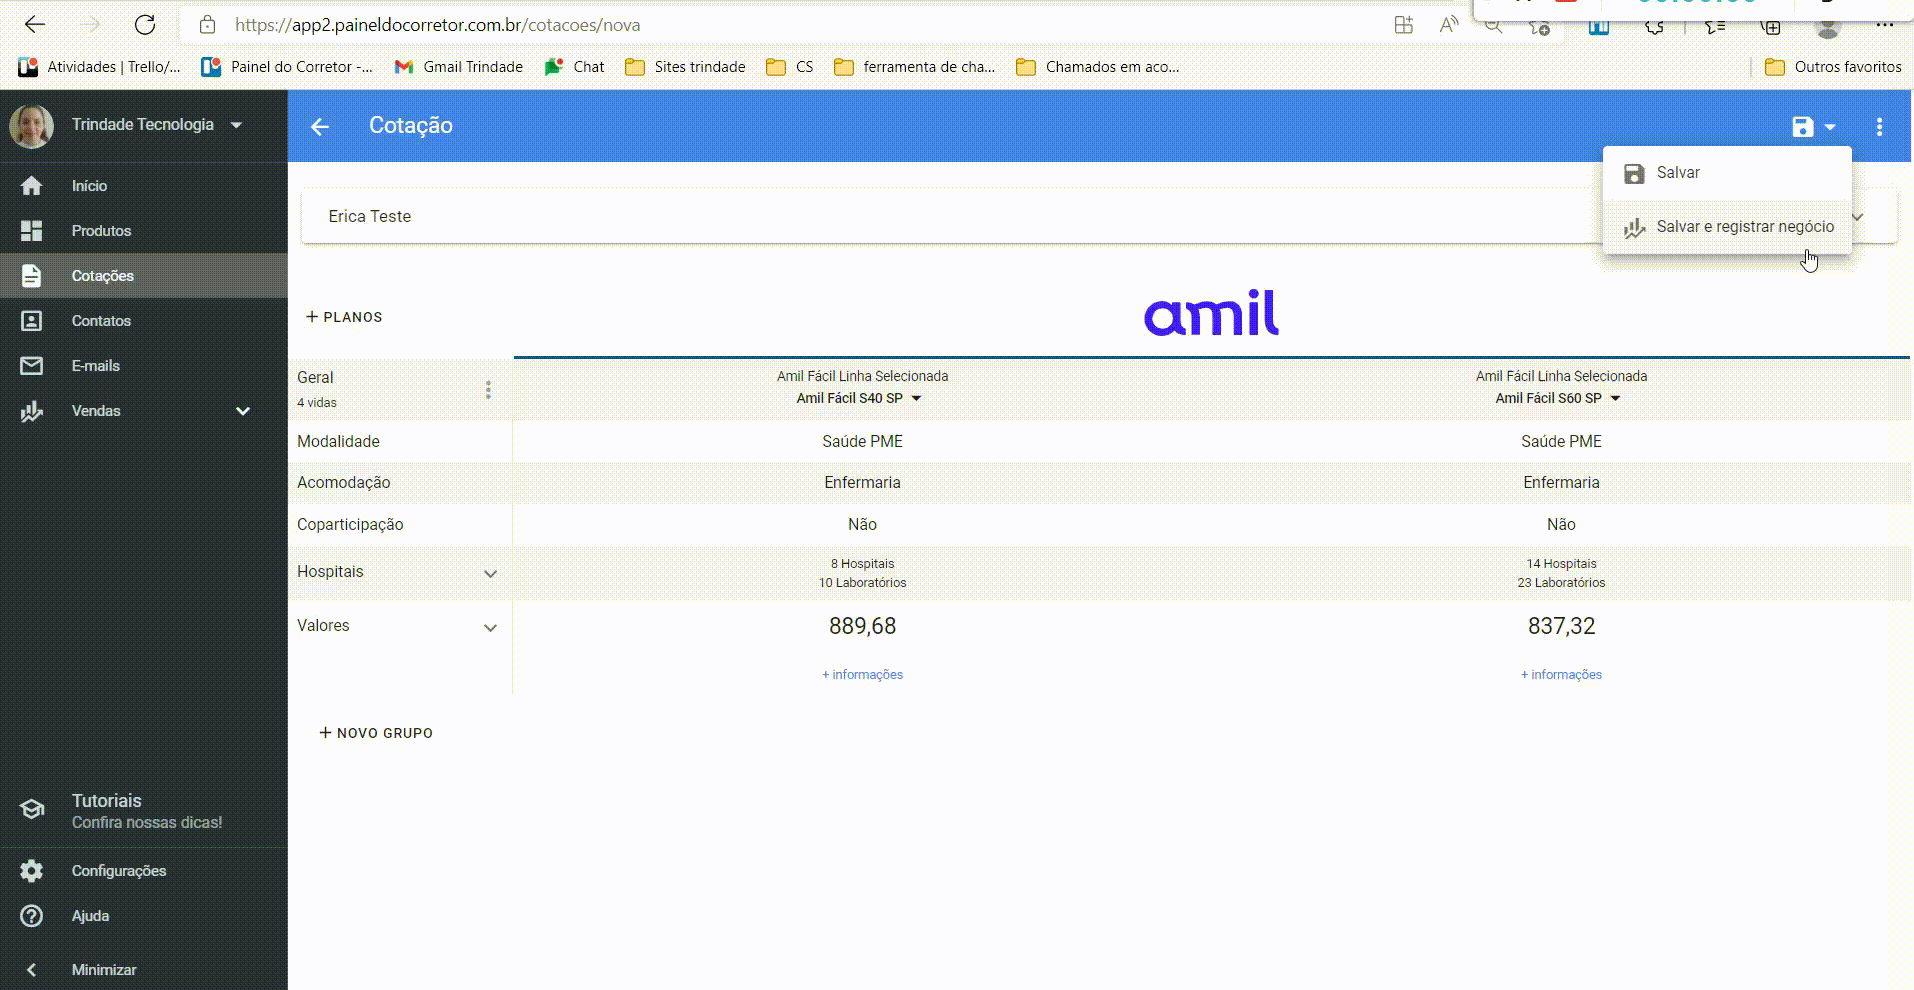Screen dimensions: 1914x990
Task: Open the Outros favoritos folder
Action: [x=1833, y=67]
